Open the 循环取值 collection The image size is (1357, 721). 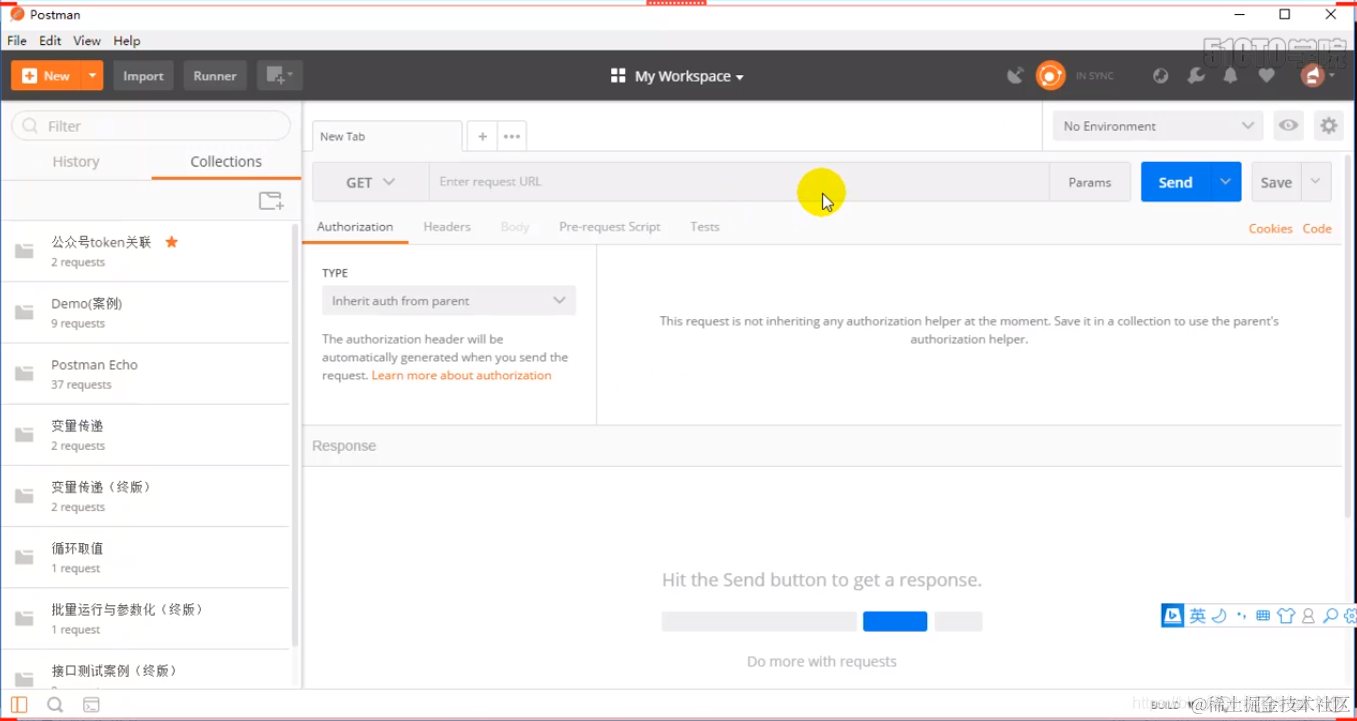(146, 557)
